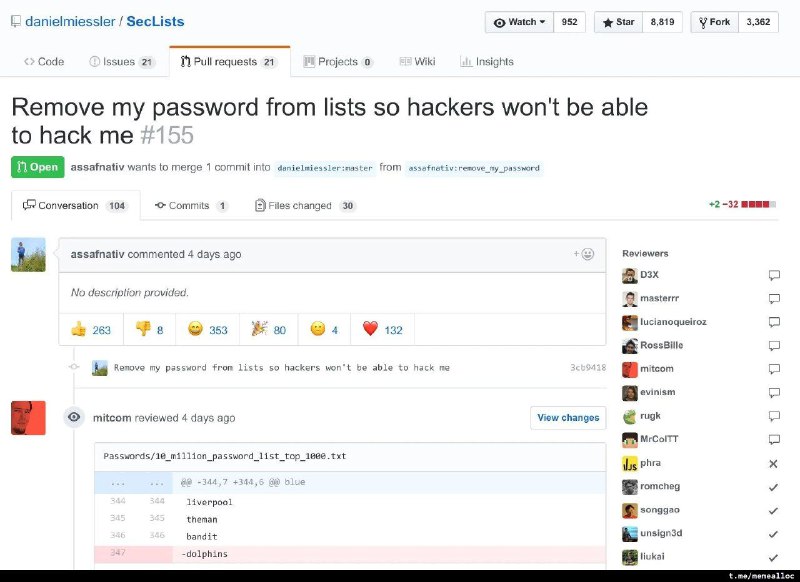This screenshot has height=582, width=800.
Task: Open commit message 'Remove my password from lists'
Action: point(282,368)
